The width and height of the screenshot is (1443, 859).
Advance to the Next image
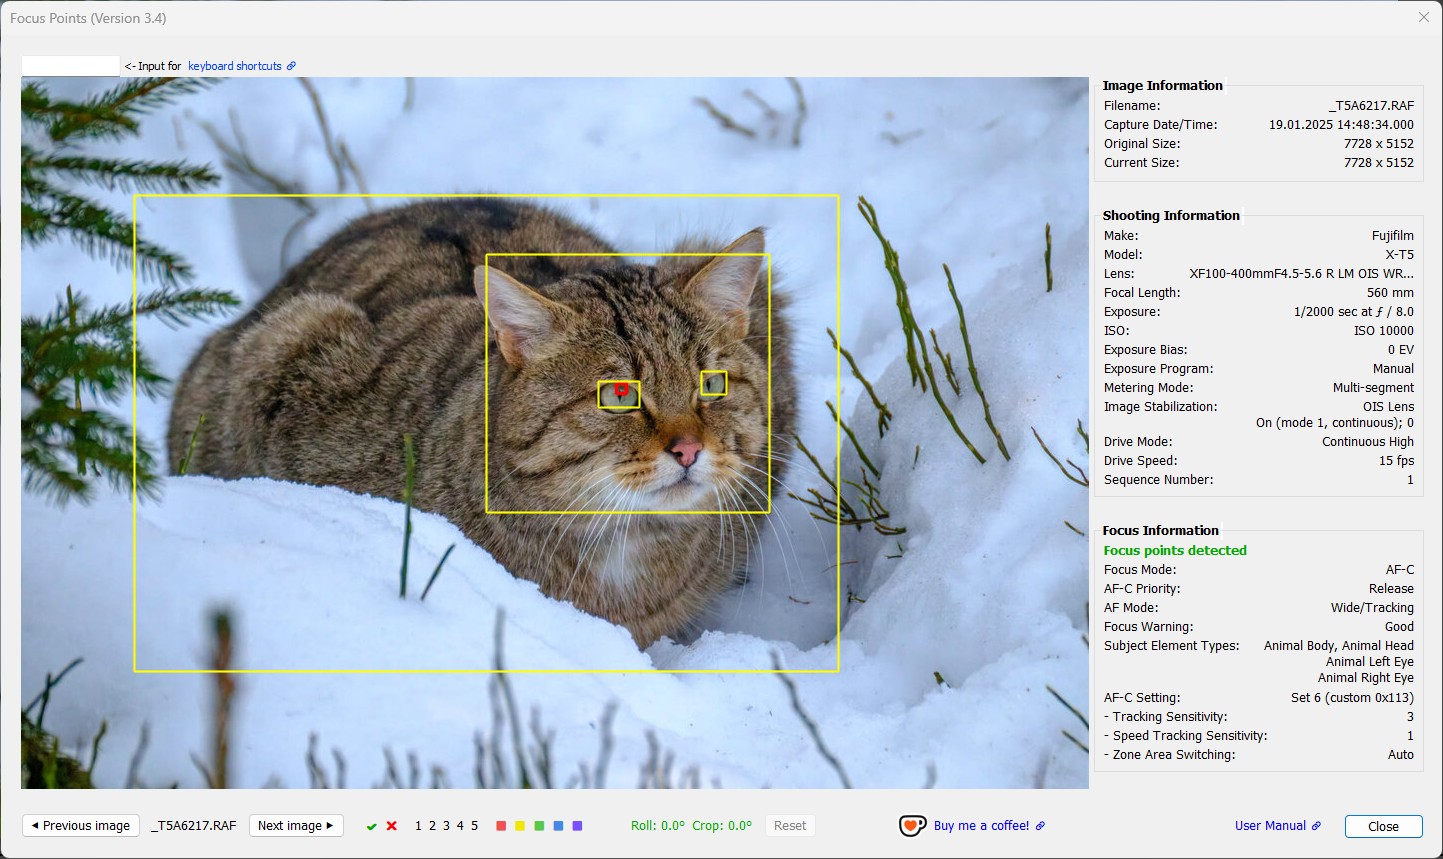point(296,826)
